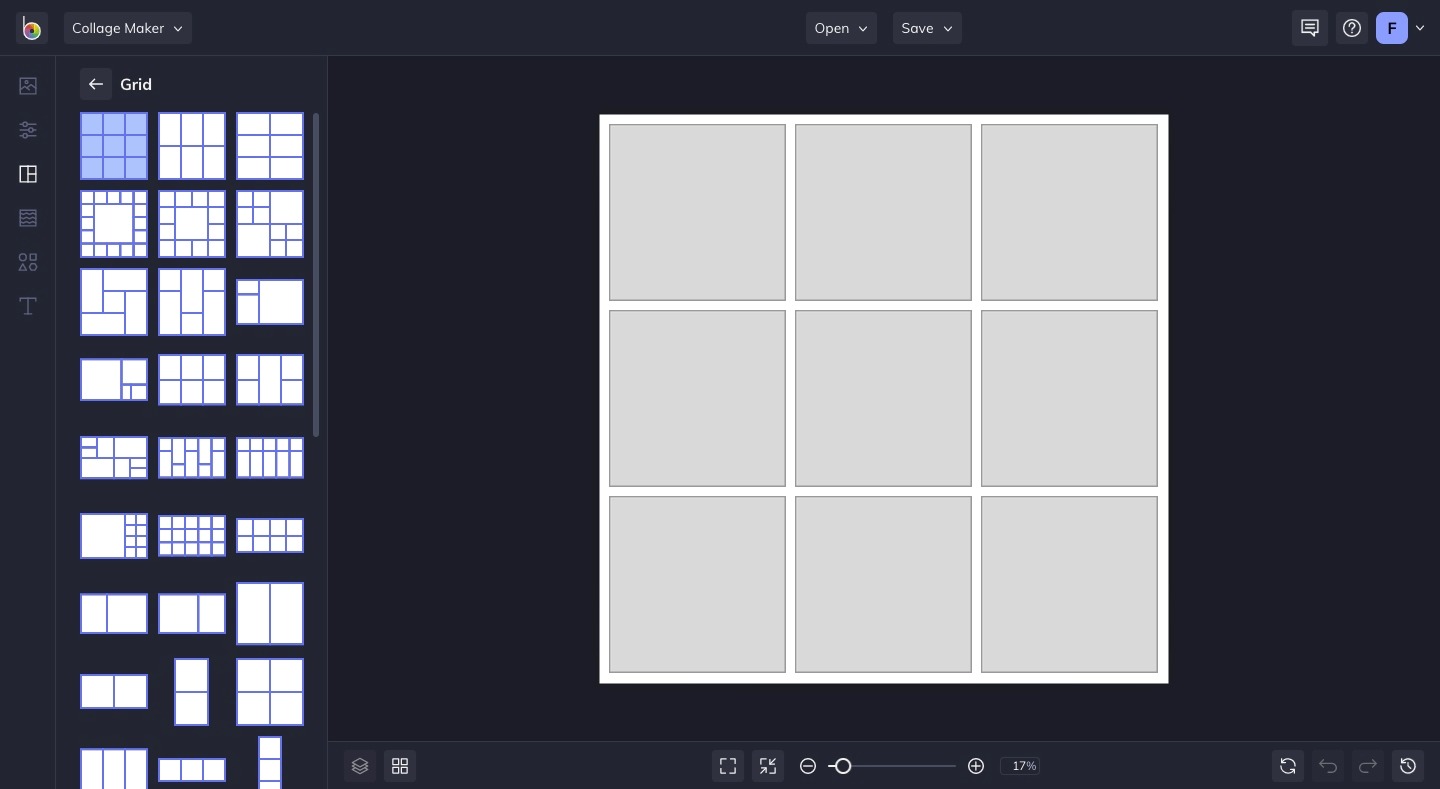Click the fit to screen icon

(728, 766)
